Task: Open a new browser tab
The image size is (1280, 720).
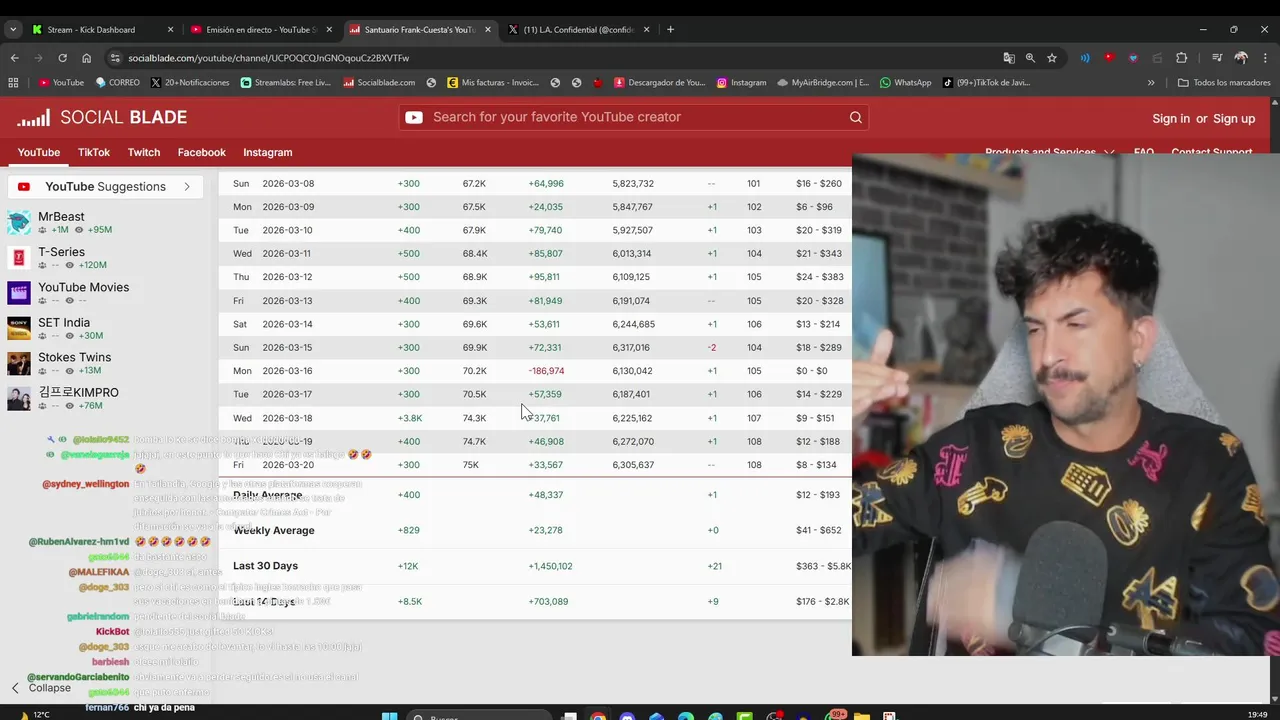Action: [670, 30]
